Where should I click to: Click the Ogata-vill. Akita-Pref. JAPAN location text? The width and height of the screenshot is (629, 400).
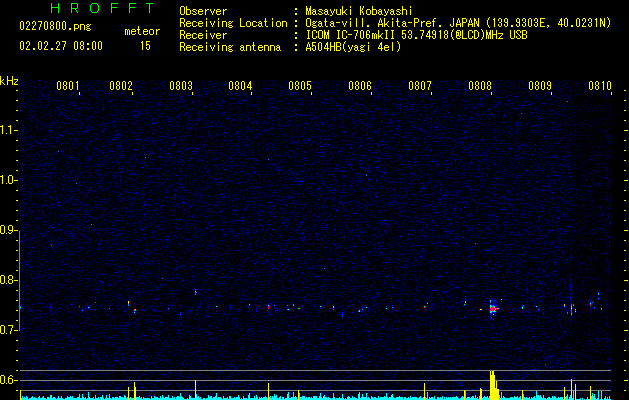click(458, 23)
